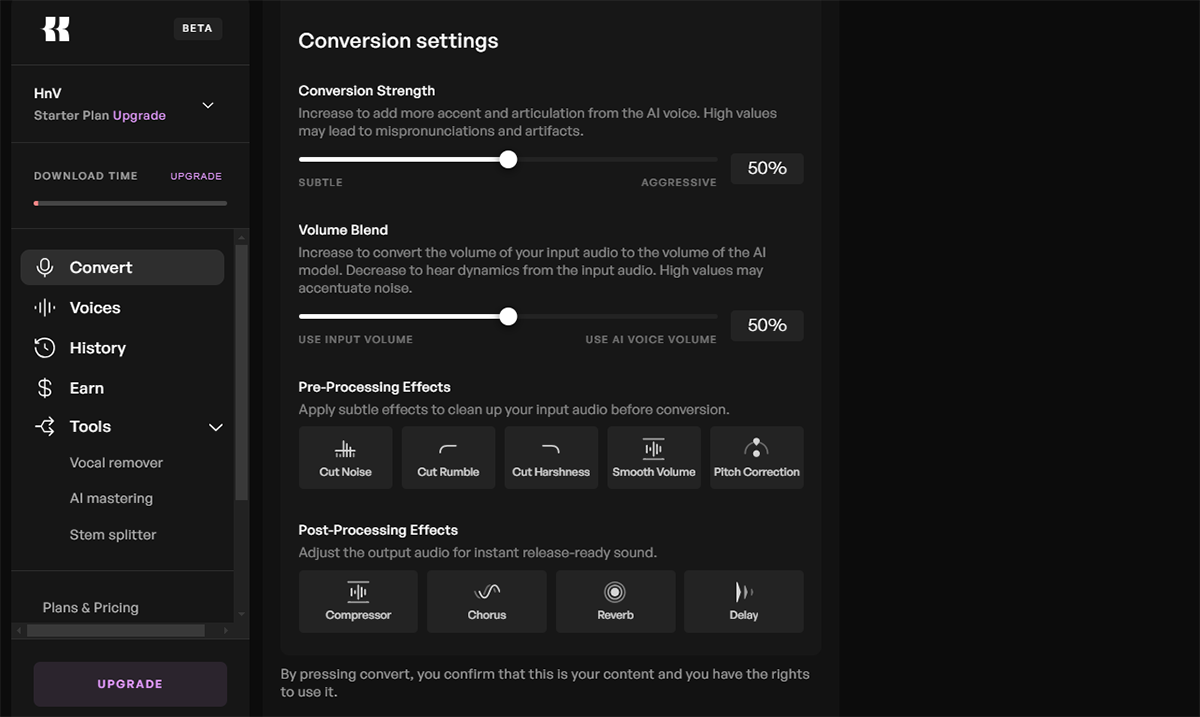This screenshot has width=1200, height=717.
Task: Open Earn via its dollar icon
Action: coord(45,388)
